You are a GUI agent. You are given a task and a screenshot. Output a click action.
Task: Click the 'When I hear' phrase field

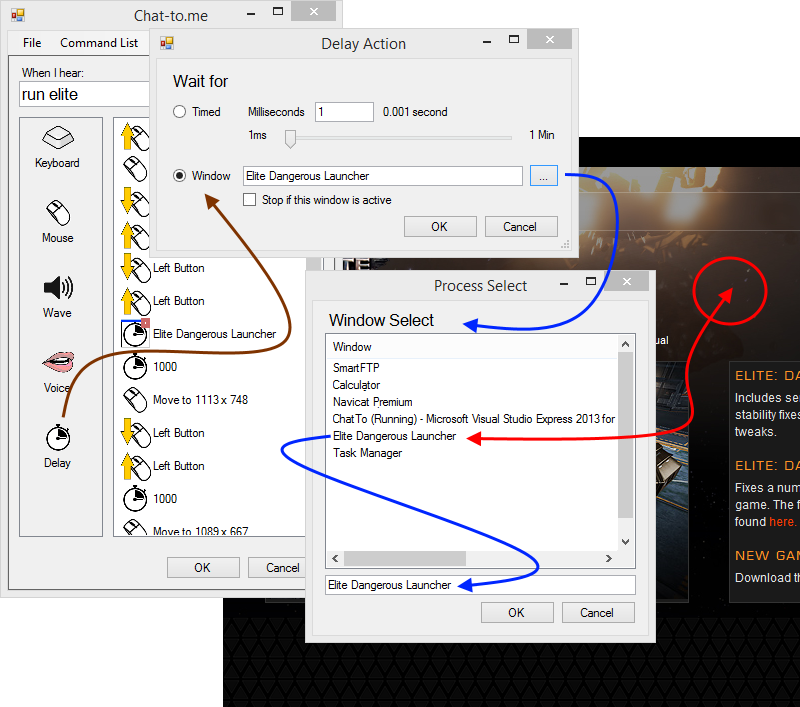point(85,94)
